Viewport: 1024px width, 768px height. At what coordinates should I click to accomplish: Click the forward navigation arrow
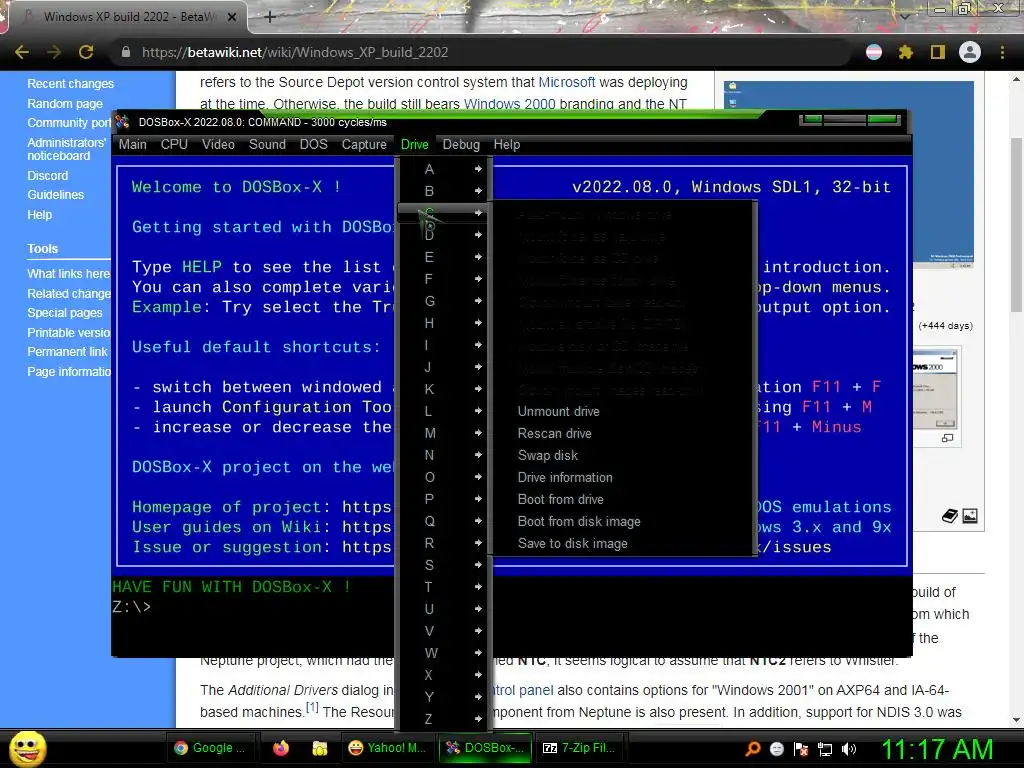point(54,52)
